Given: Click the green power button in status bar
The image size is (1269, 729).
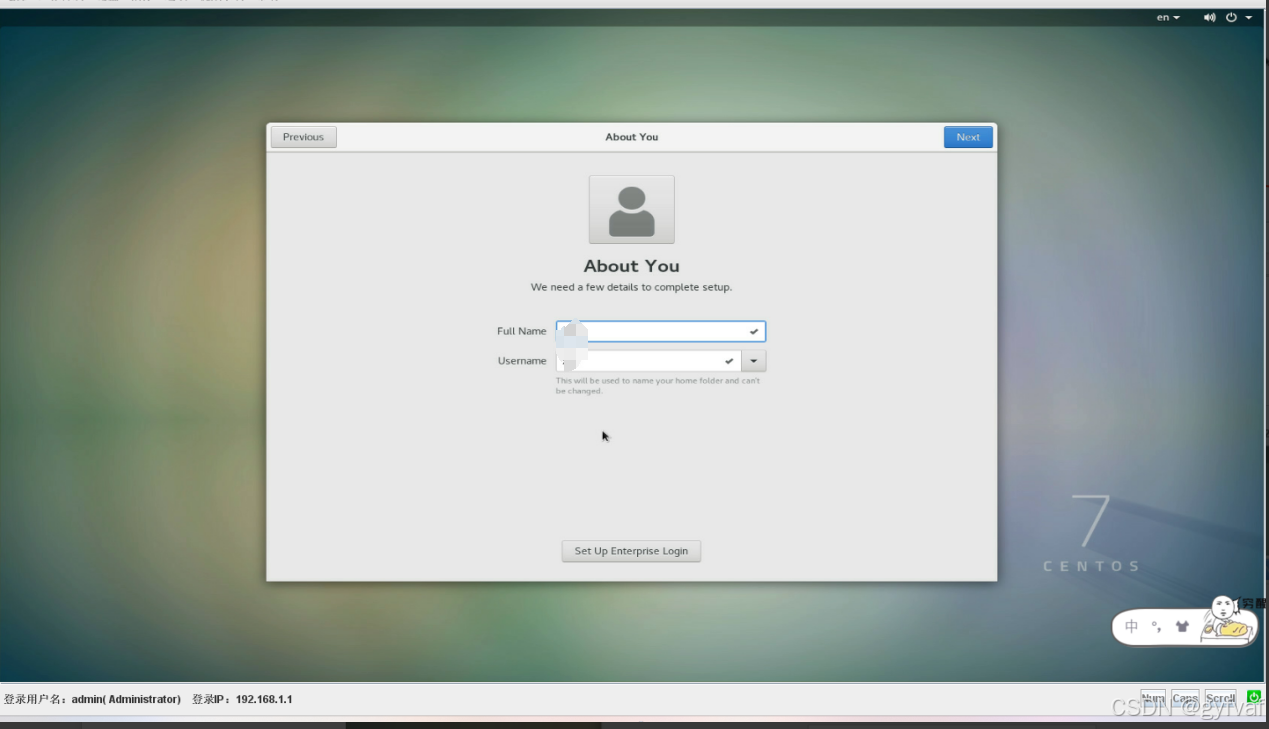Looking at the screenshot, I should tap(1254, 697).
